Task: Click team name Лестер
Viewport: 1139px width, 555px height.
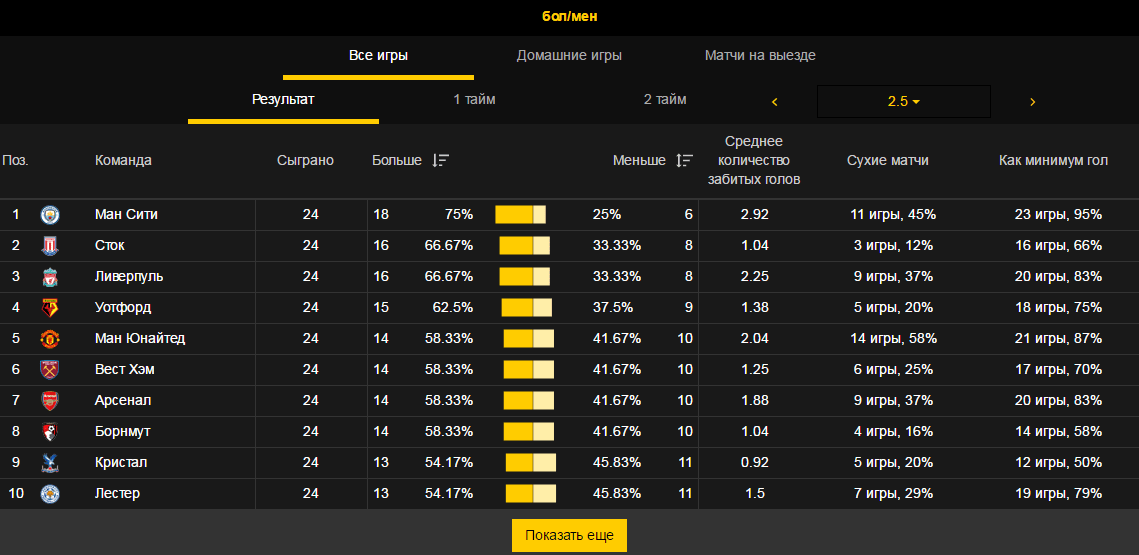Action: click(118, 494)
